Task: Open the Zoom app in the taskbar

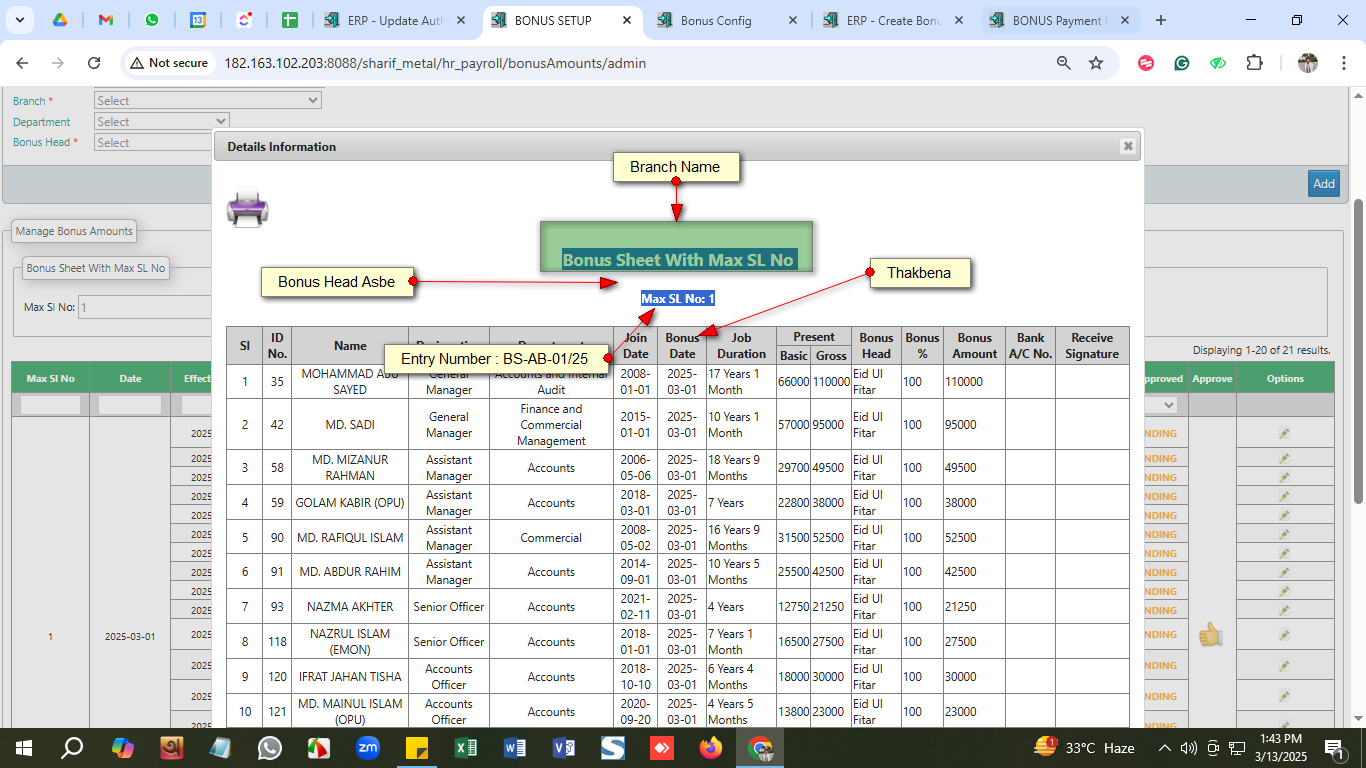Action: [368, 748]
